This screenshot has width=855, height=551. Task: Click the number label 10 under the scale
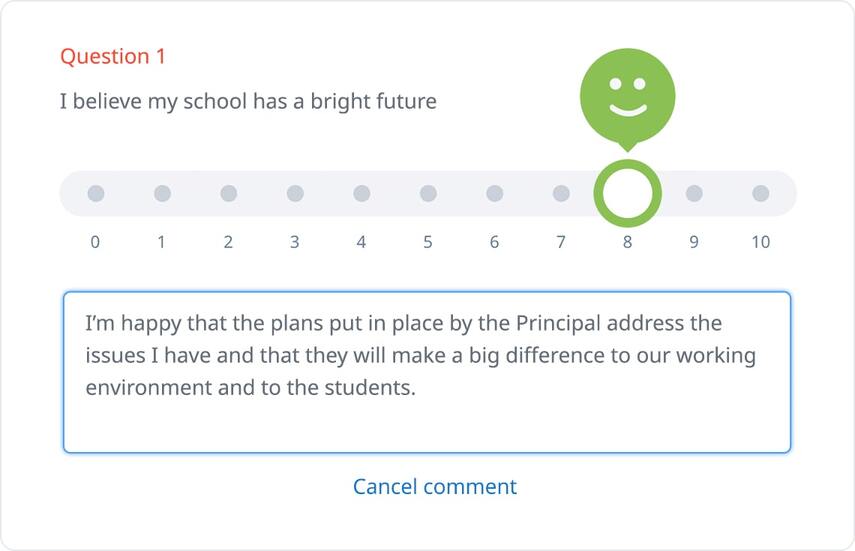click(761, 242)
